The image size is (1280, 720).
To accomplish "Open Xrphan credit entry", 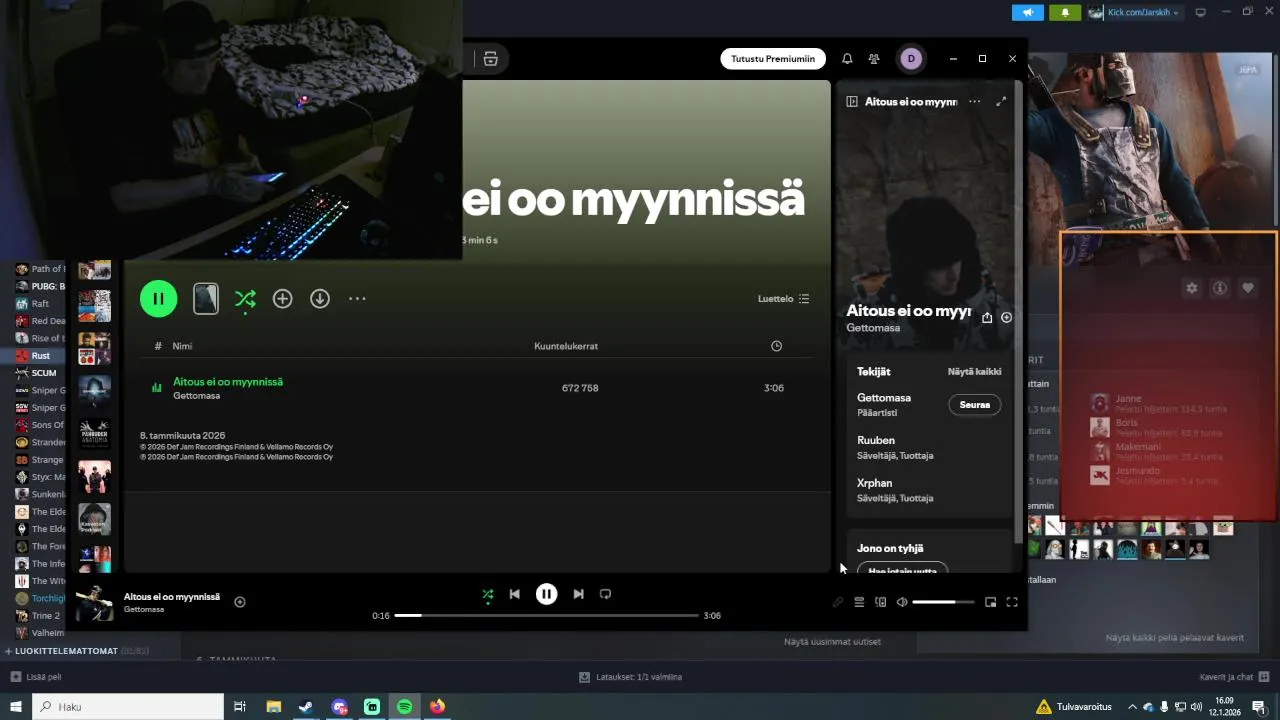I will (x=875, y=483).
